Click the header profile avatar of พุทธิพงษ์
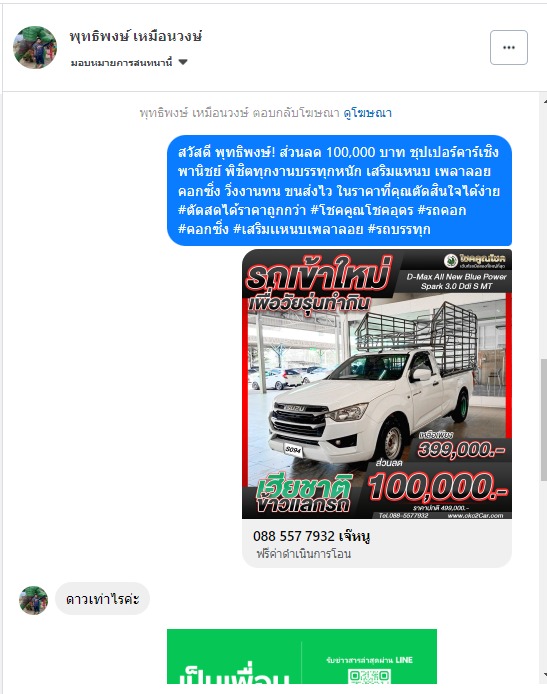The image size is (547, 694). tap(35, 47)
